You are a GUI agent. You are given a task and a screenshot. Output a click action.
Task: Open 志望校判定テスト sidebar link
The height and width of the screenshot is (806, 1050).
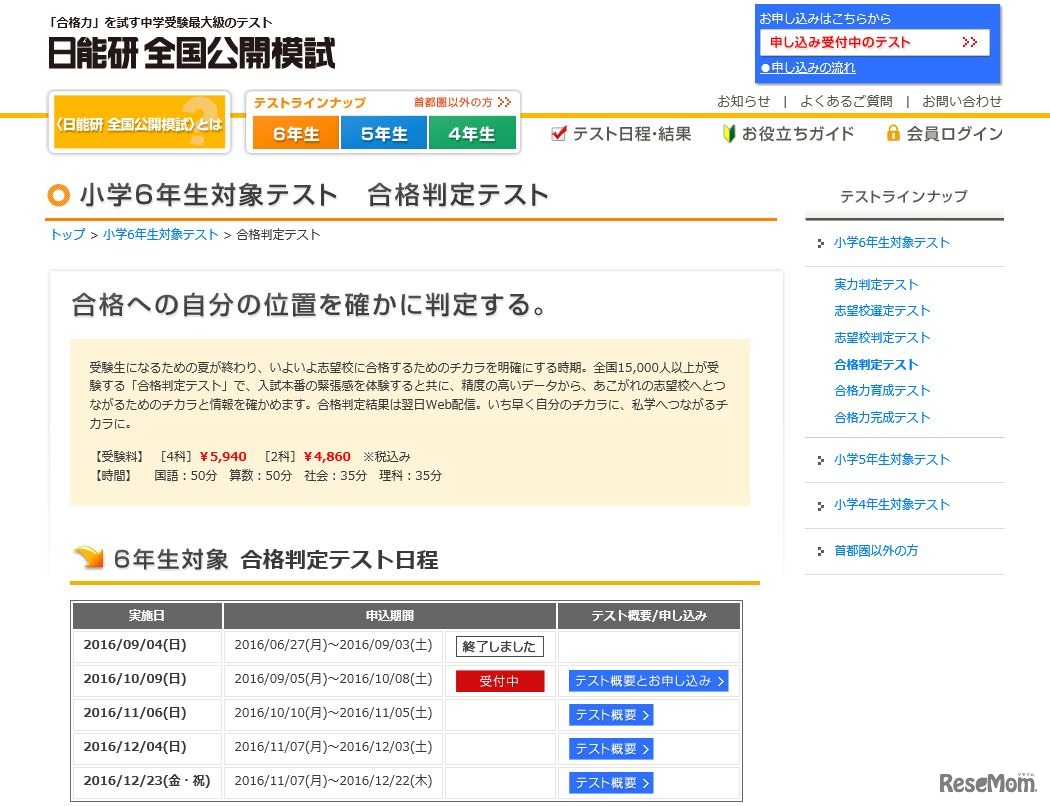pos(882,337)
